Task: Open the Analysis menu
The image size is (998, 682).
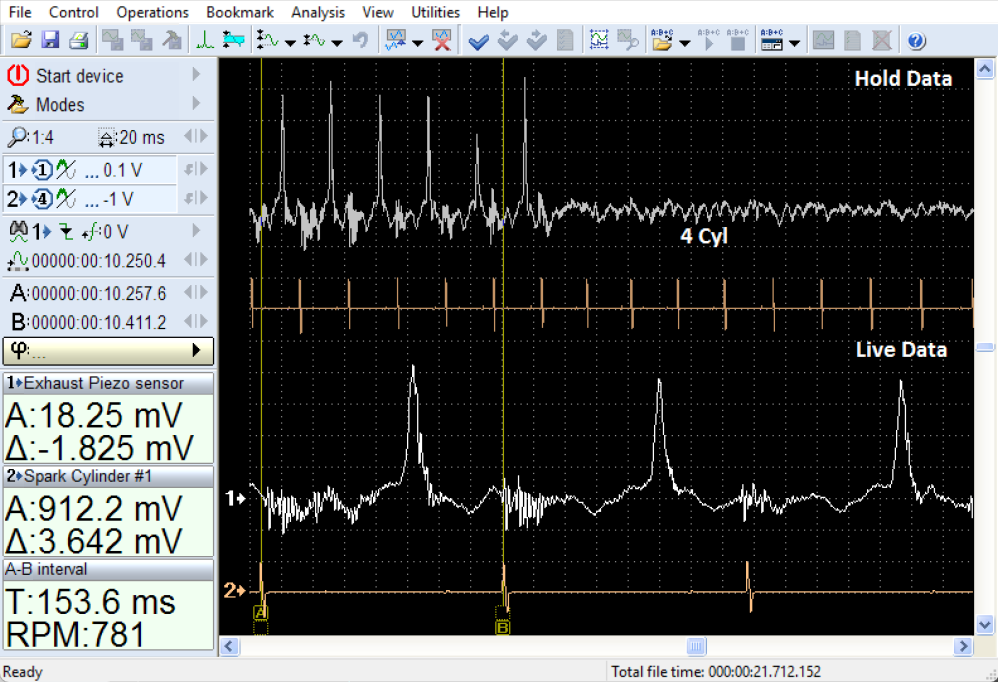Action: [318, 12]
